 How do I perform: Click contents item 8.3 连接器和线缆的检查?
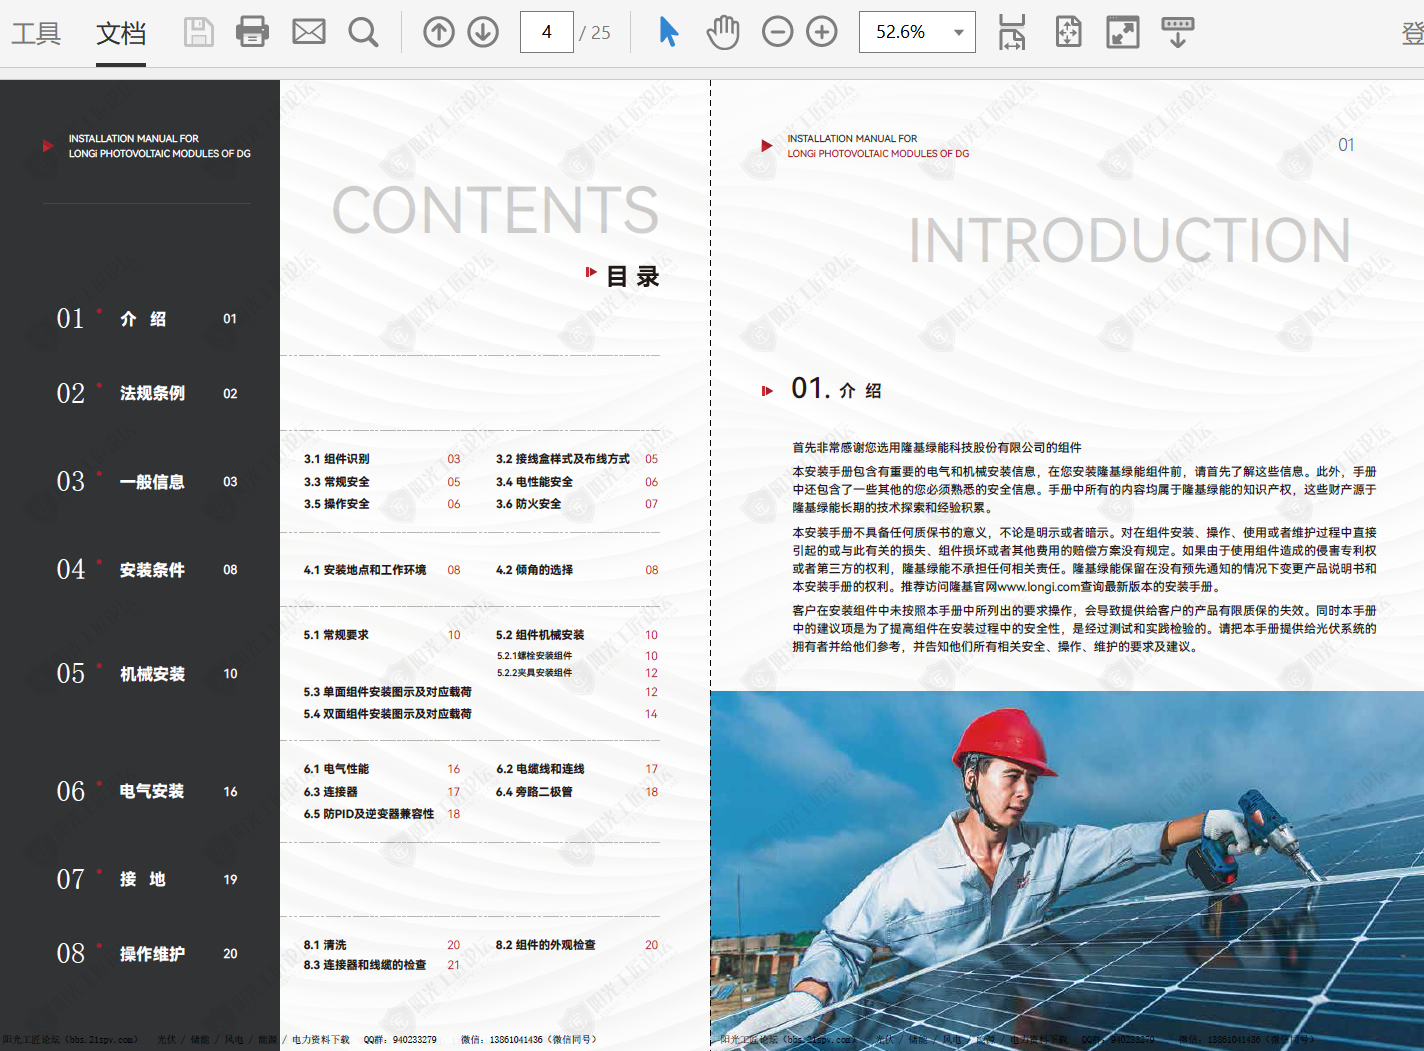[365, 965]
